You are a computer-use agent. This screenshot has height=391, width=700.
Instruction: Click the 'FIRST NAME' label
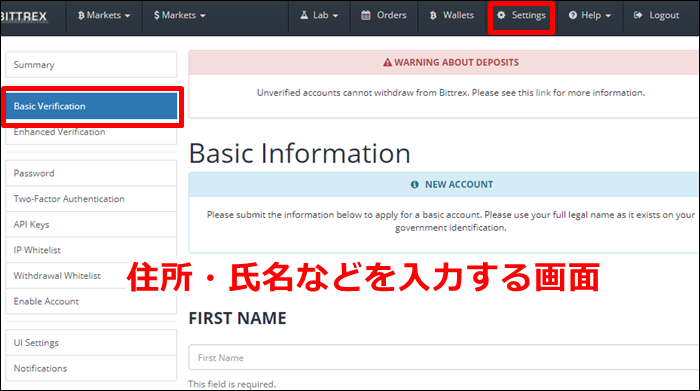click(238, 318)
